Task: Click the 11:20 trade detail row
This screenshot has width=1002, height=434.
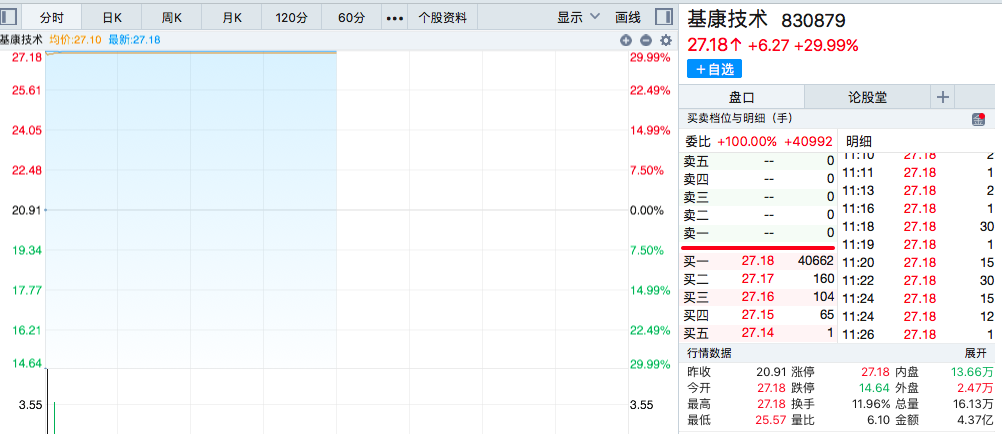Action: click(918, 262)
